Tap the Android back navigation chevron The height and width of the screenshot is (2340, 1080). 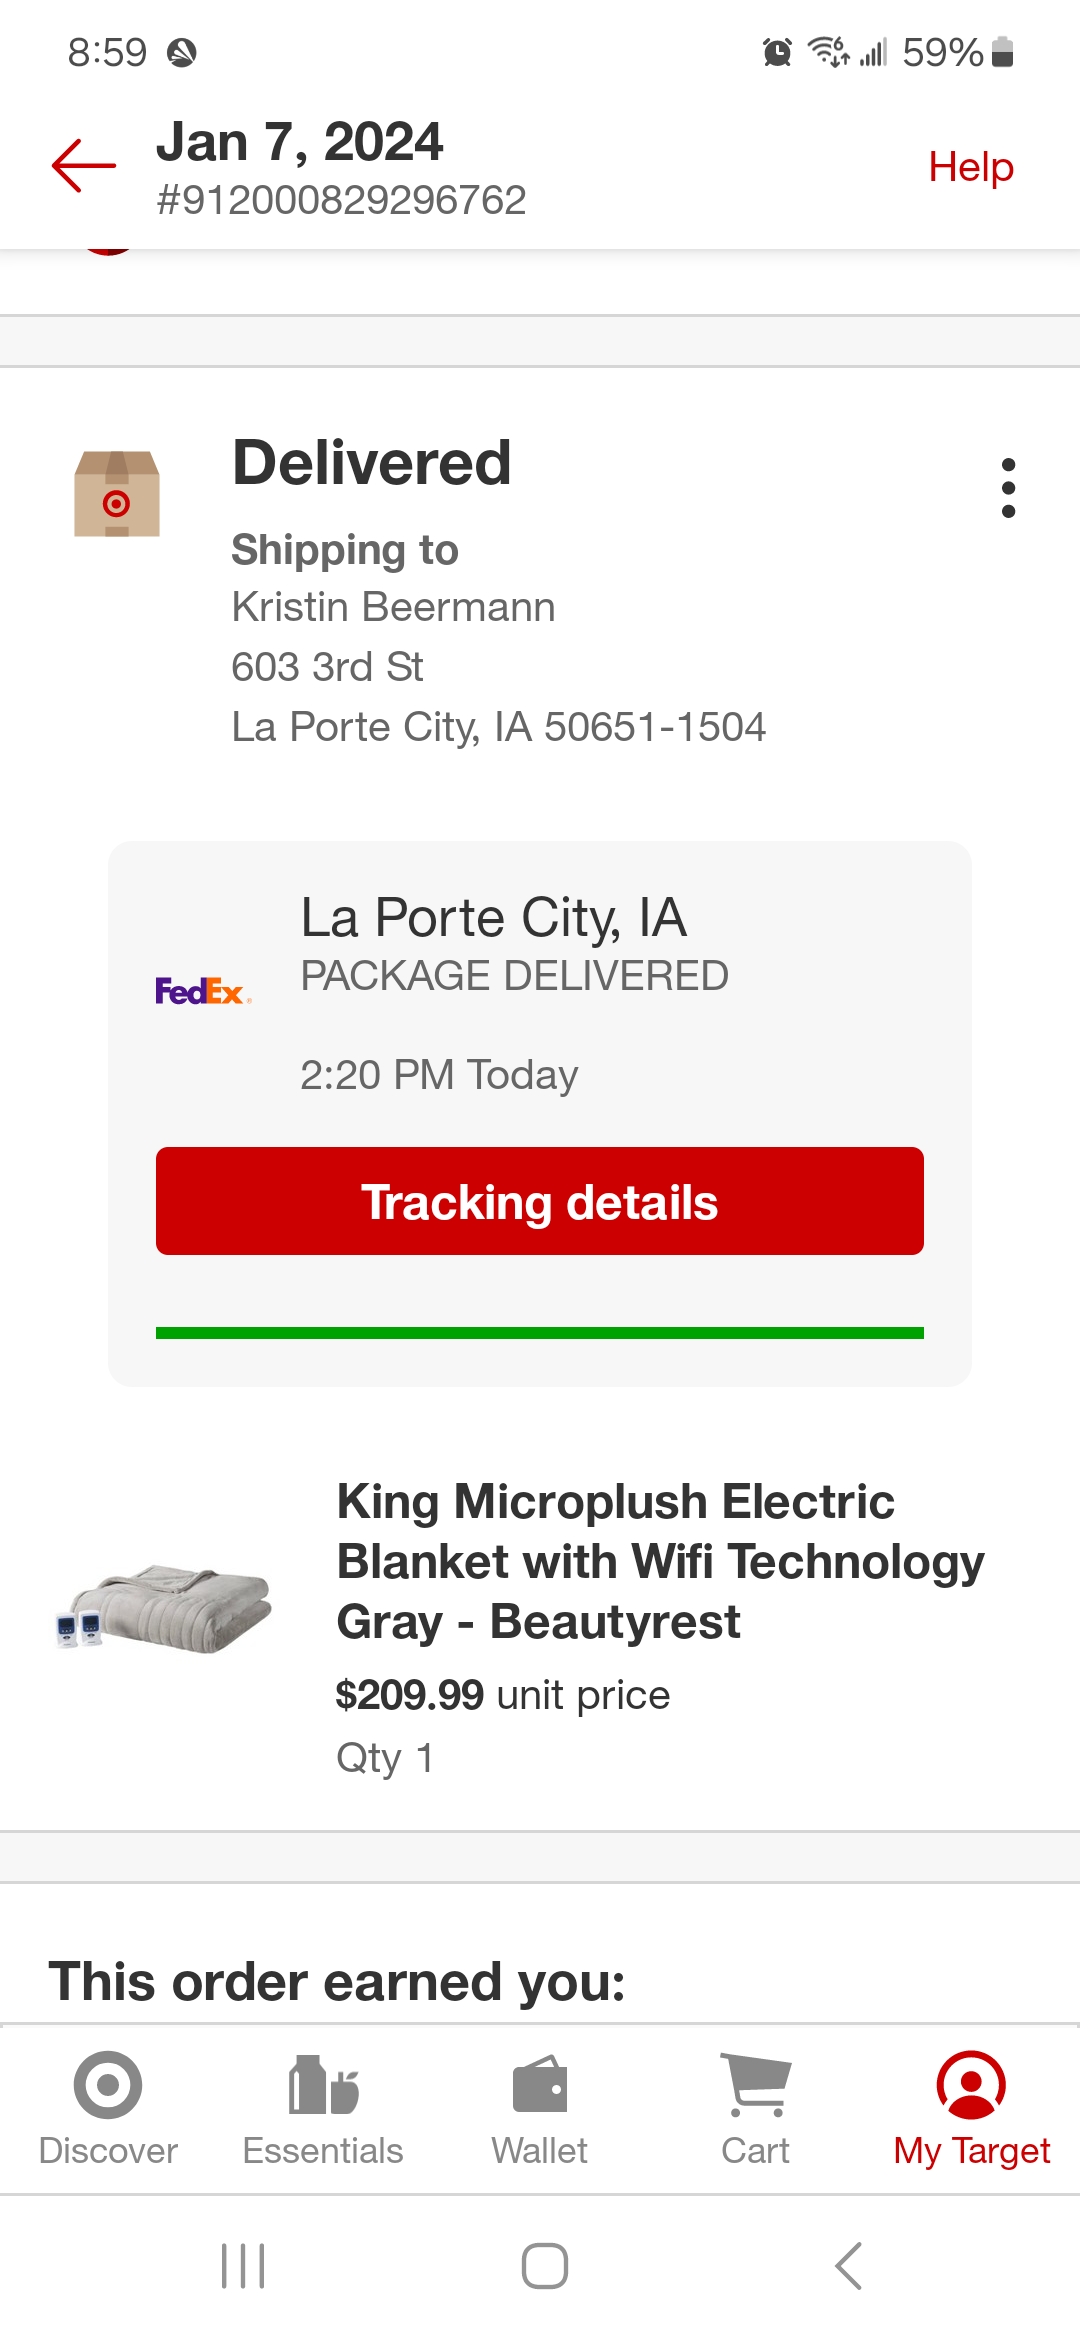point(848,2266)
